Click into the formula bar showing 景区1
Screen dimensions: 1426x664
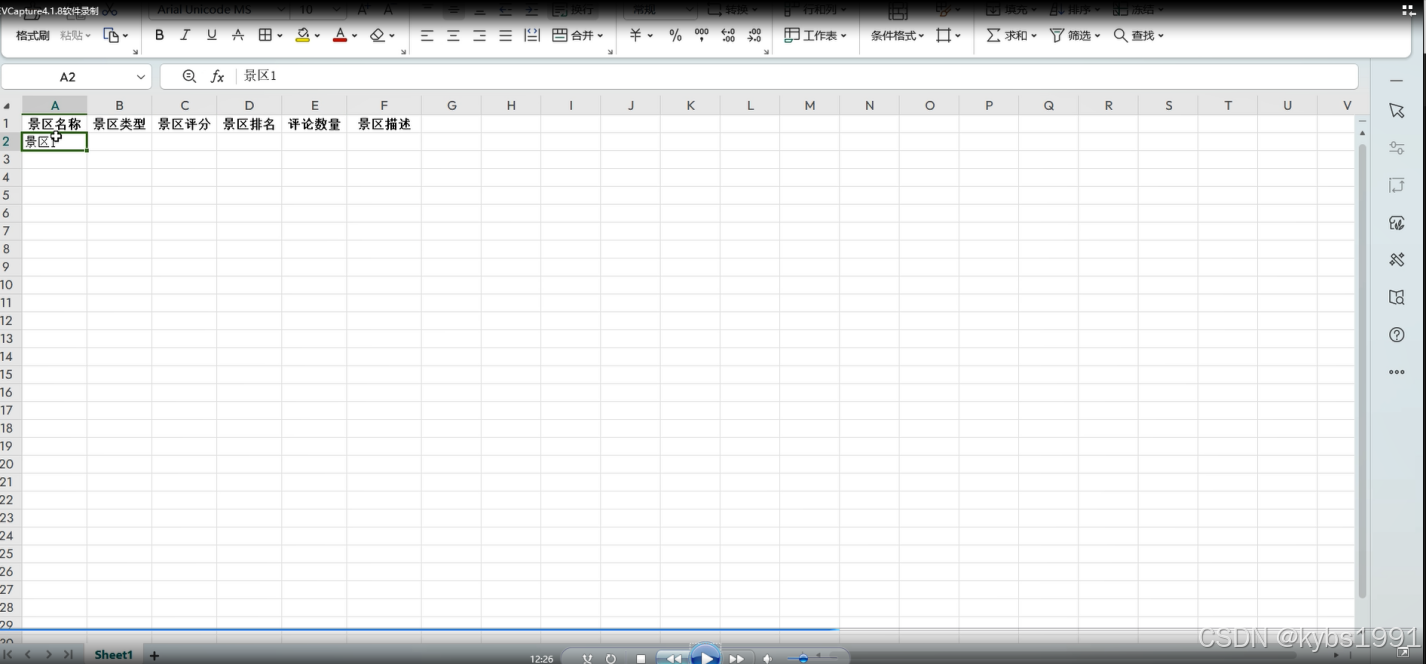(797, 76)
